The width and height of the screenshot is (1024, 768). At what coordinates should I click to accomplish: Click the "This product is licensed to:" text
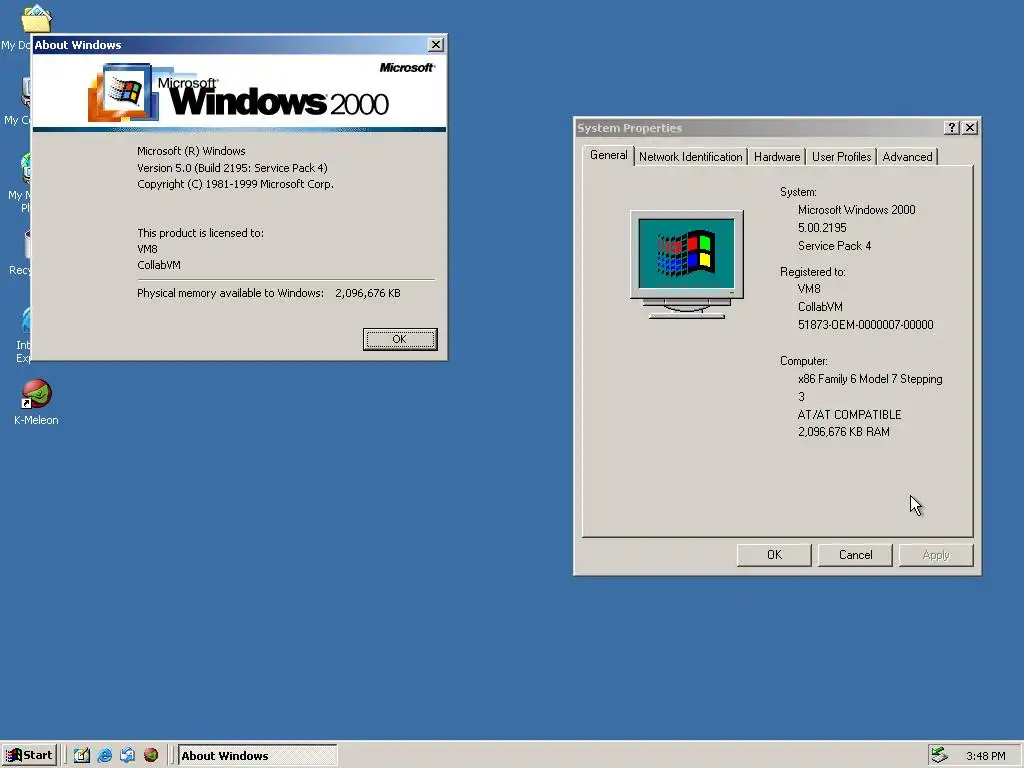point(200,233)
